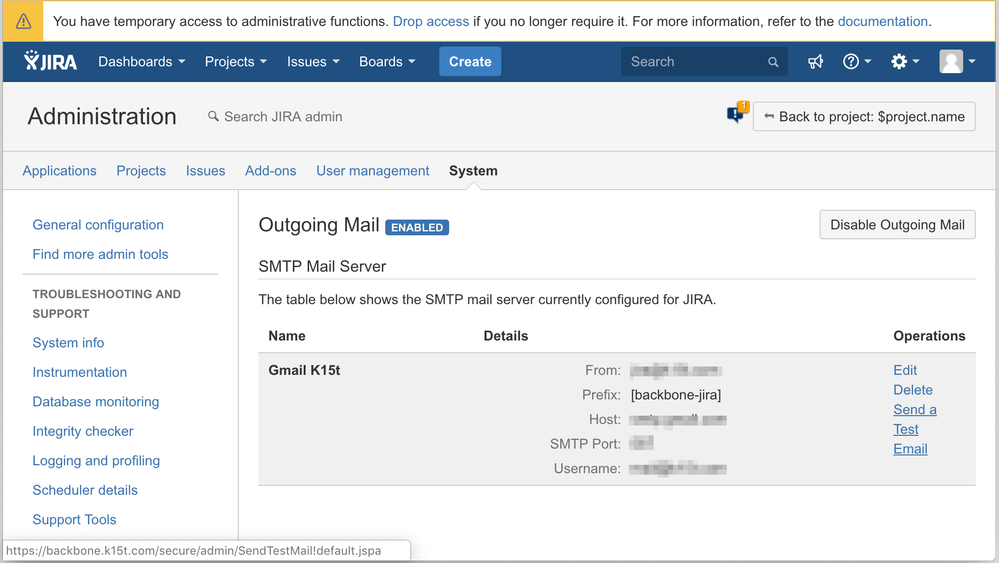This screenshot has width=999, height=563.
Task: Click the magnifier next to Search JIRA admin
Action: coord(213,116)
